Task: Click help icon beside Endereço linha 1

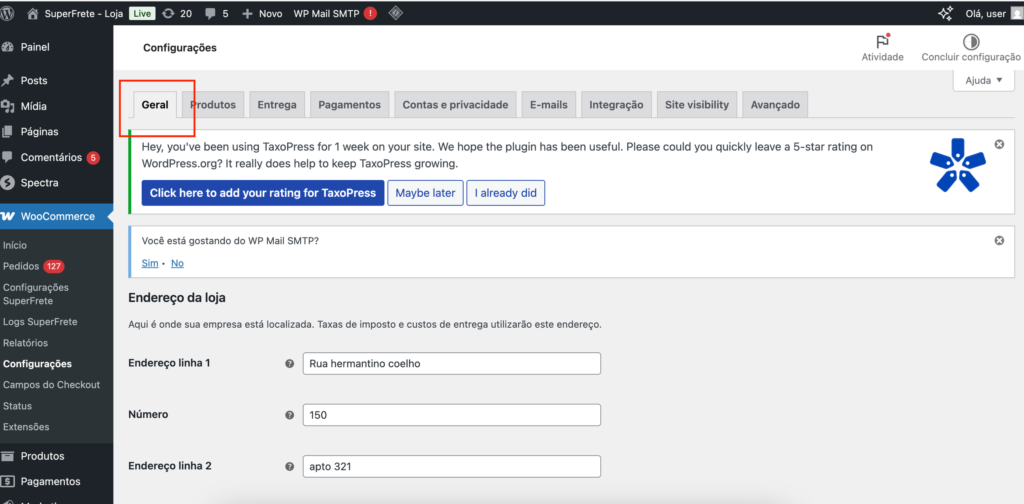Action: click(289, 364)
